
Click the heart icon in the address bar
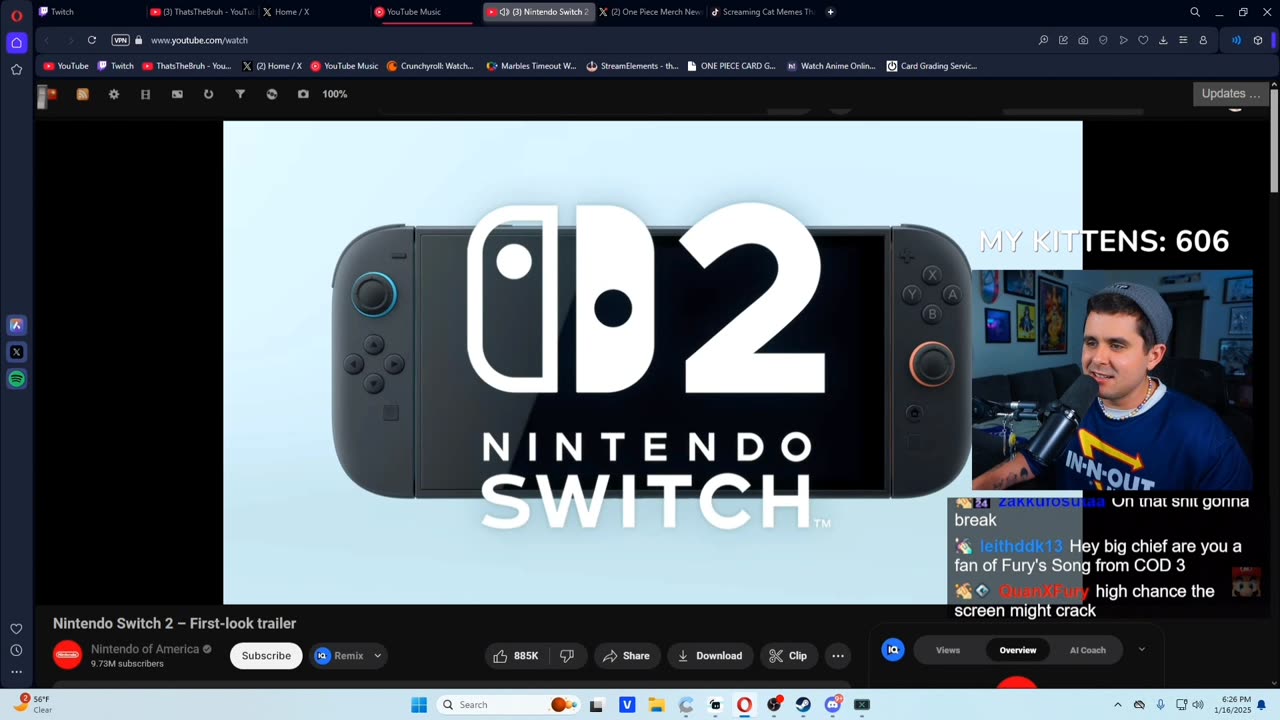(1143, 40)
